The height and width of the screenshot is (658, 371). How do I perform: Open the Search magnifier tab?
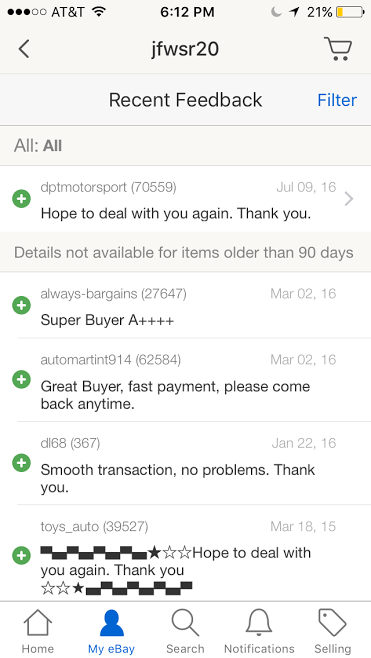coord(185,631)
